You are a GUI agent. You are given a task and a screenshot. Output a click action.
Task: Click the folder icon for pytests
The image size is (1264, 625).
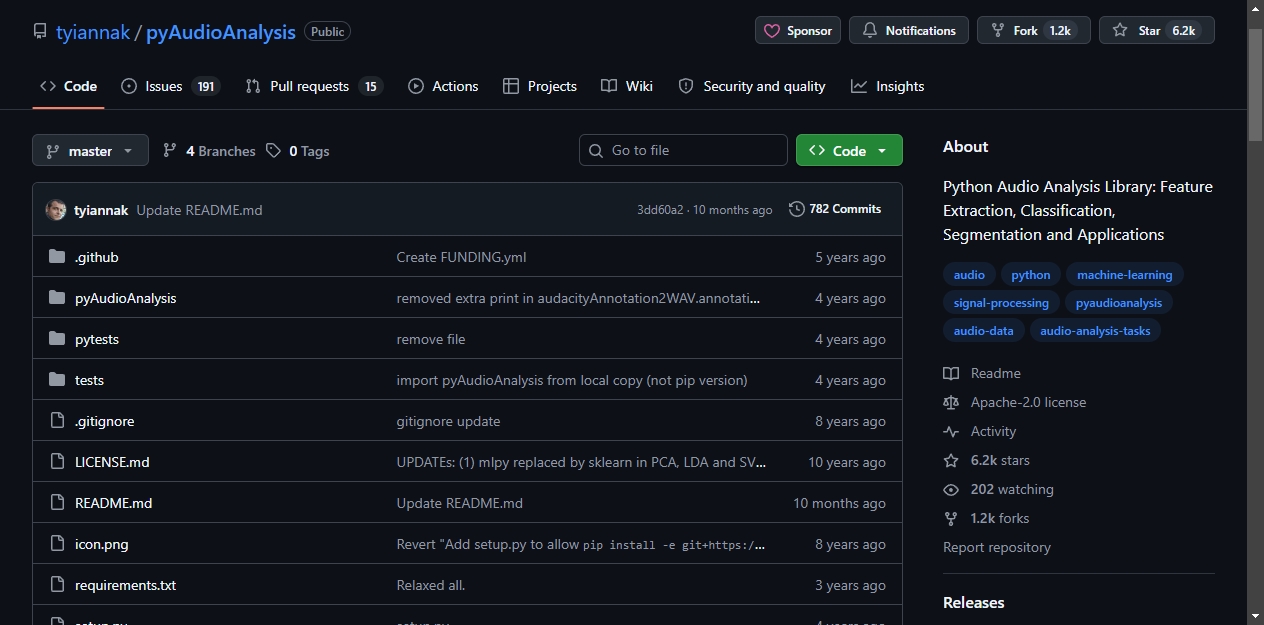pos(57,339)
